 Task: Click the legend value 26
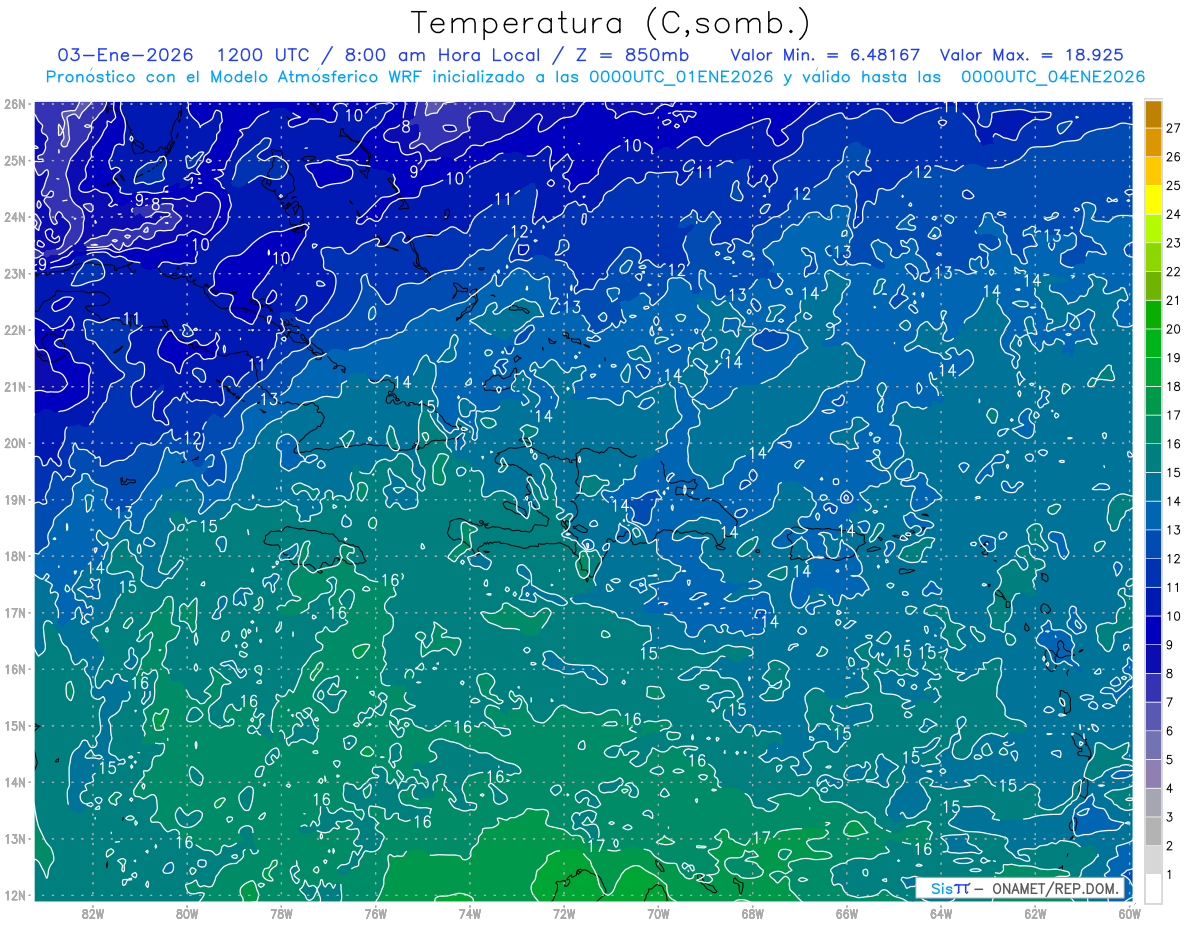pyautogui.click(x=1174, y=157)
